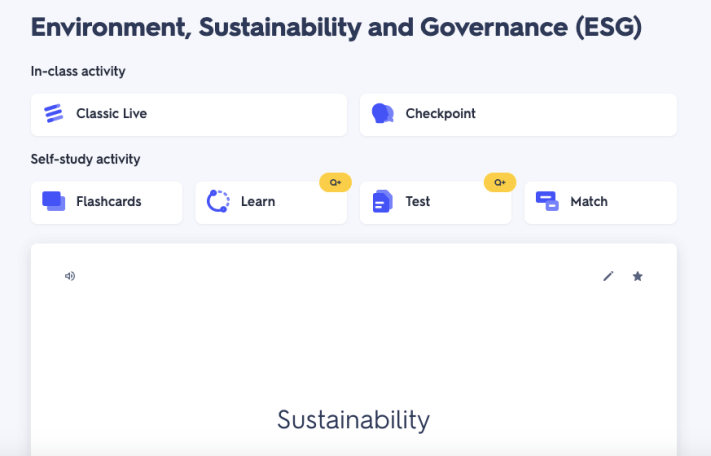The image size is (711, 456).
Task: Click the Test document icon
Action: pos(382,202)
